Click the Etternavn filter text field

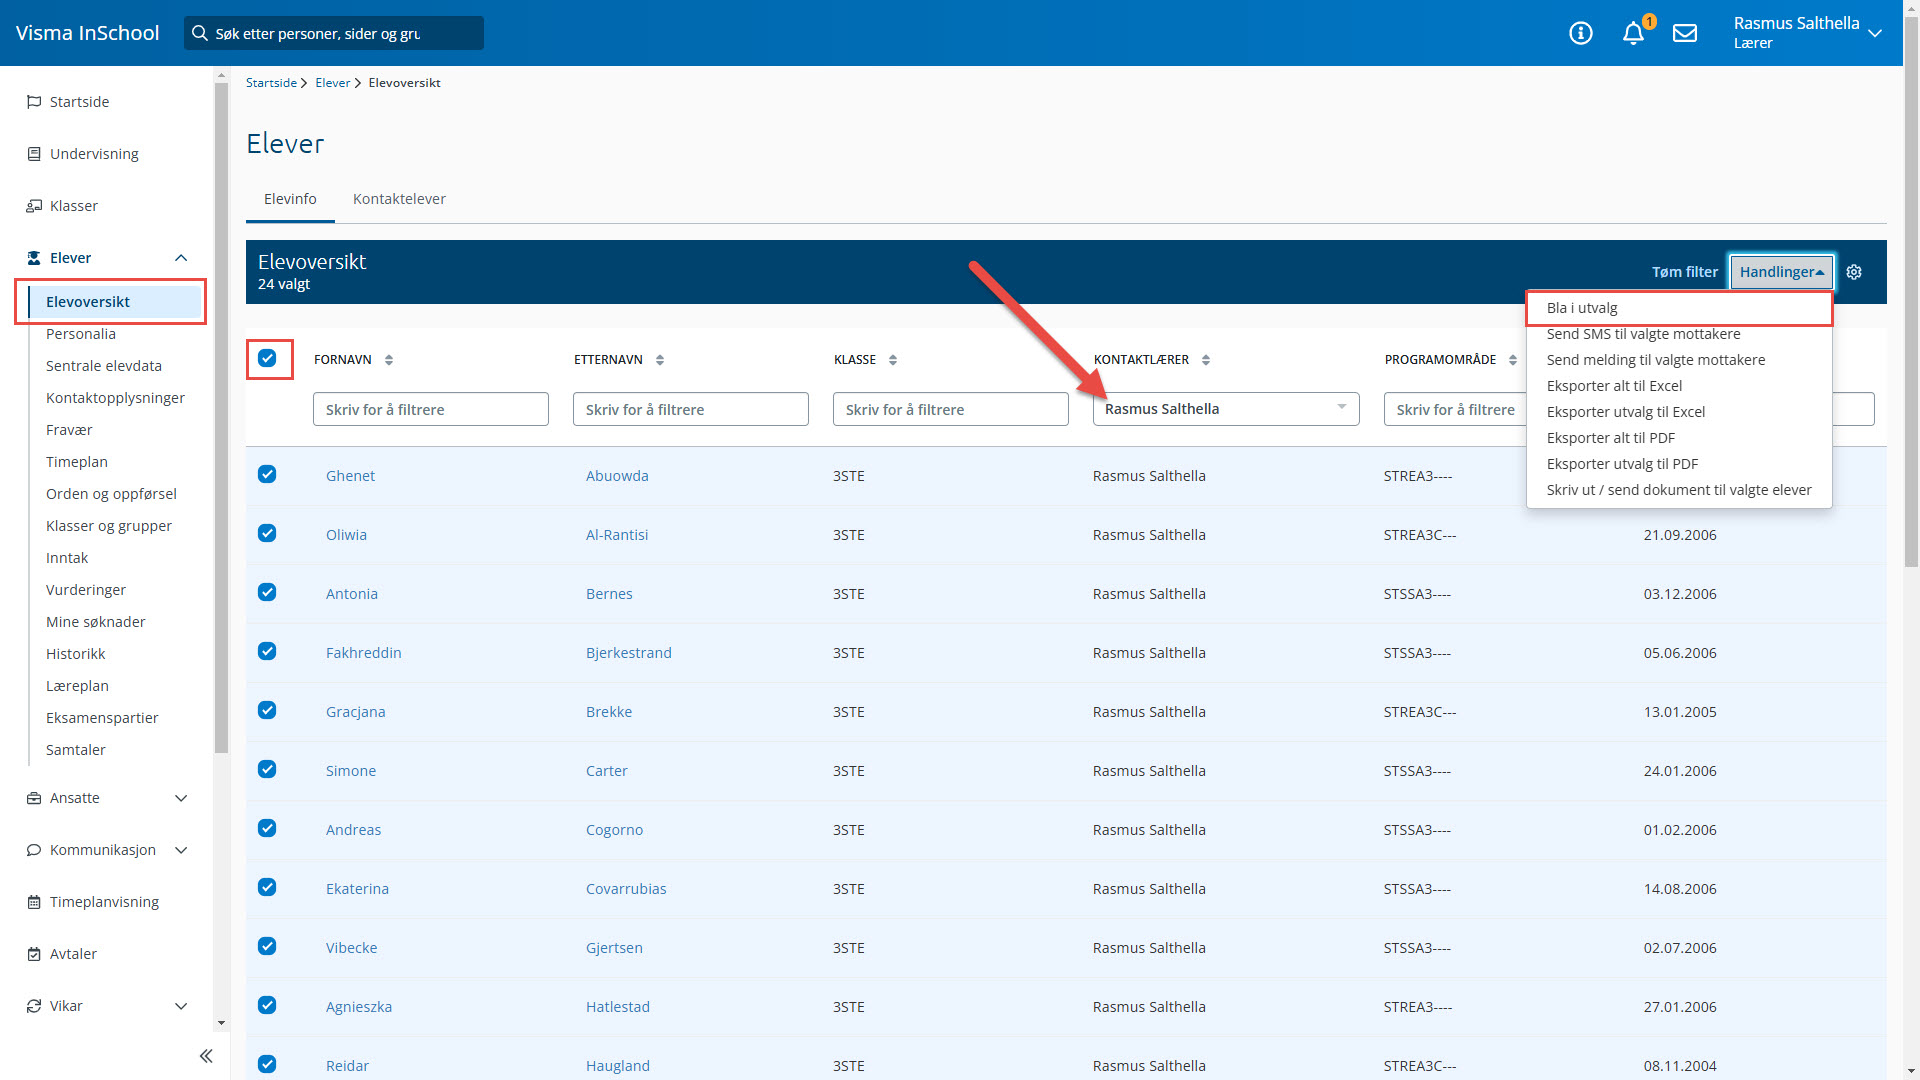[x=690, y=409]
